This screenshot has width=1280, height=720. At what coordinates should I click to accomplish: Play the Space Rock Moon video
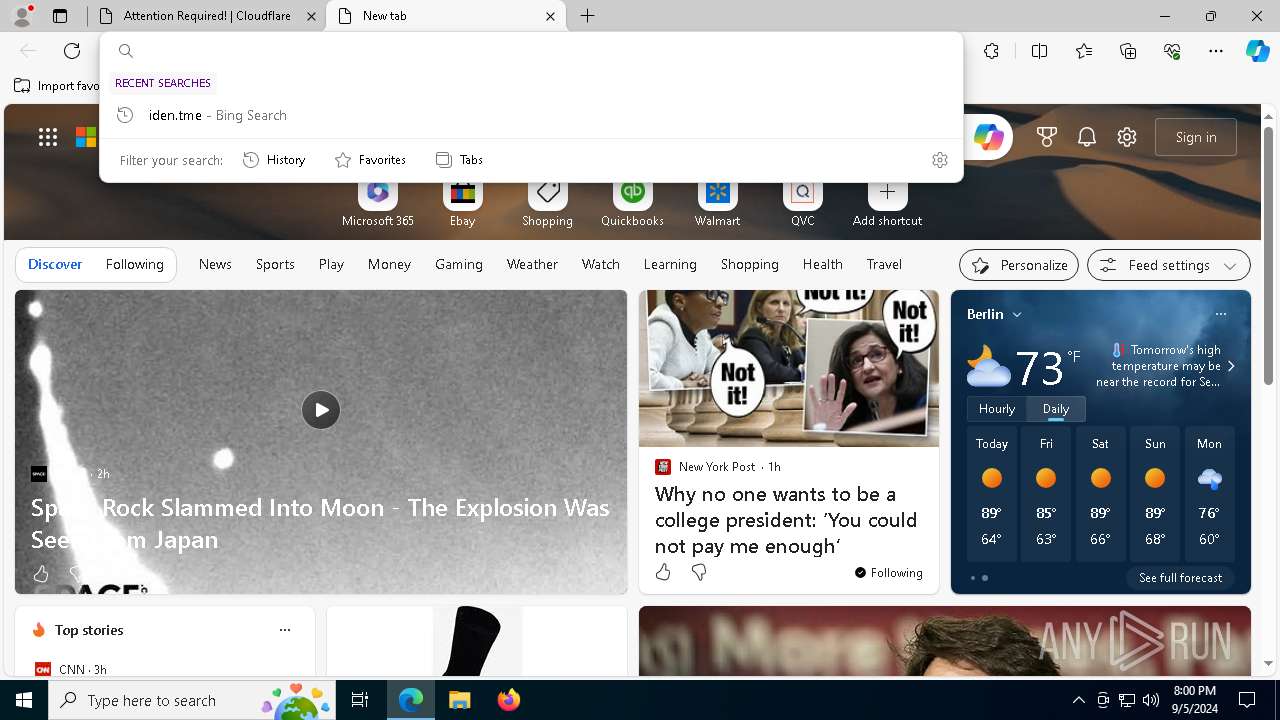(x=321, y=410)
